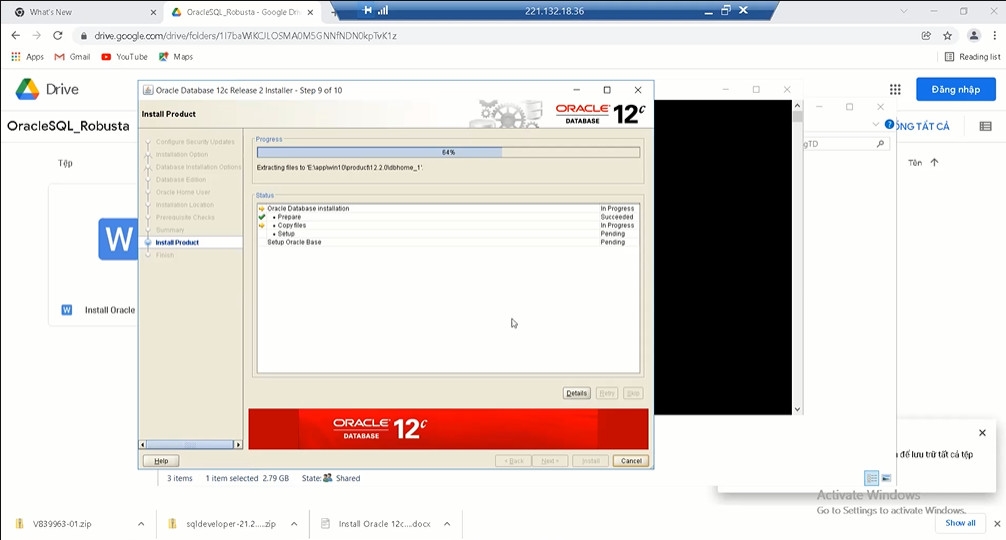The height and width of the screenshot is (540, 1006).
Task: Bookmark this page with the star icon
Action: click(x=948, y=36)
